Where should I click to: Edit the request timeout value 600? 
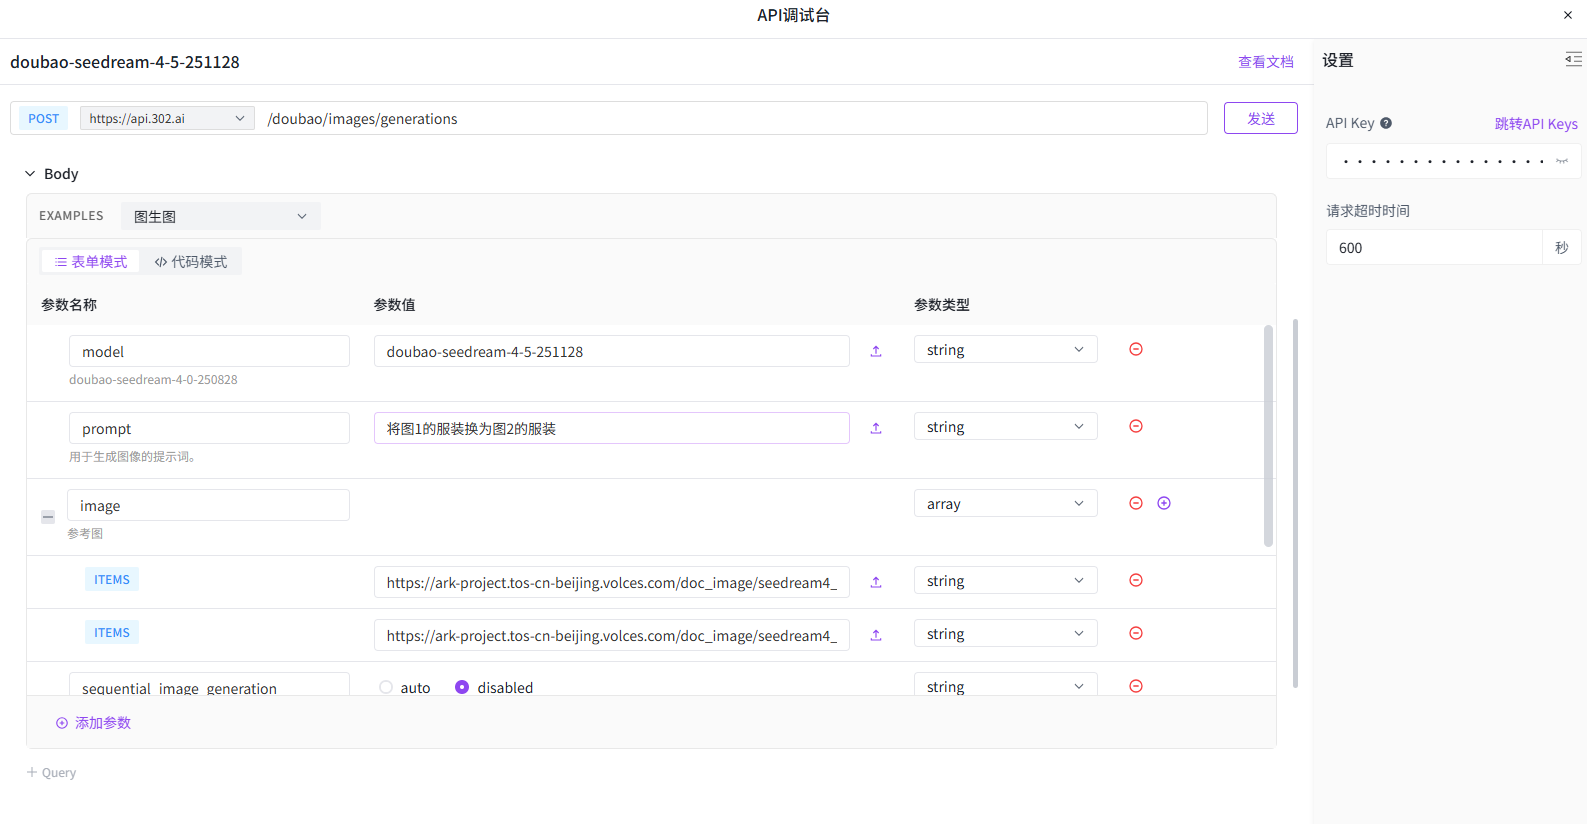tap(1434, 248)
